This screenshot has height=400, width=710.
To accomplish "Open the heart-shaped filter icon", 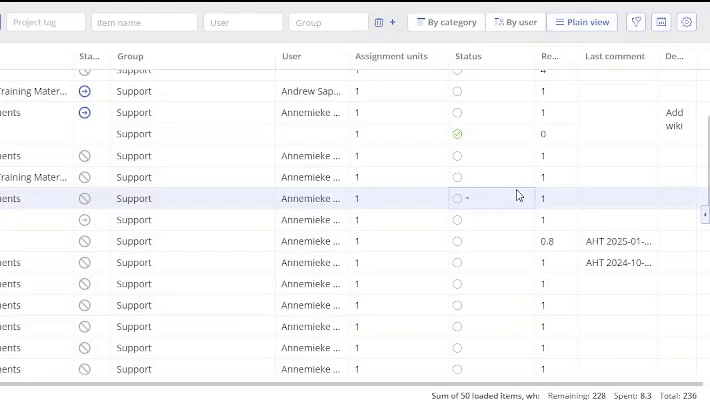I will click(636, 22).
